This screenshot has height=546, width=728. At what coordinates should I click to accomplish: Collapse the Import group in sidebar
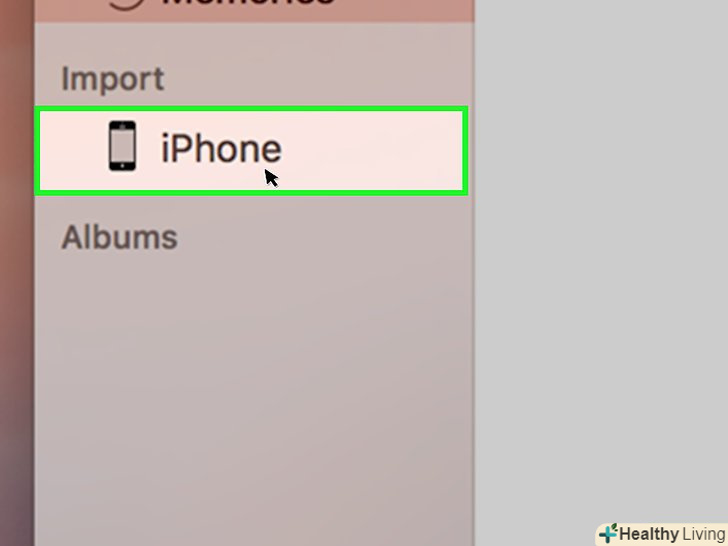(x=113, y=79)
